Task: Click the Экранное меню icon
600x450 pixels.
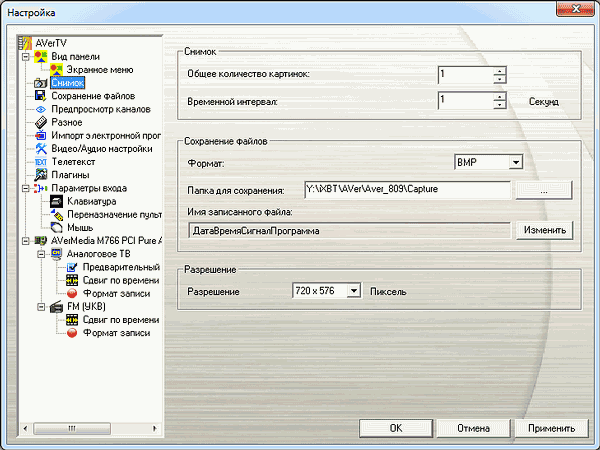Action: [56, 70]
